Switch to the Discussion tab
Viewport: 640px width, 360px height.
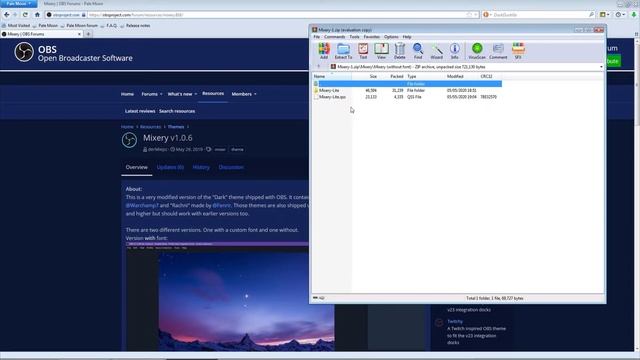(x=231, y=167)
